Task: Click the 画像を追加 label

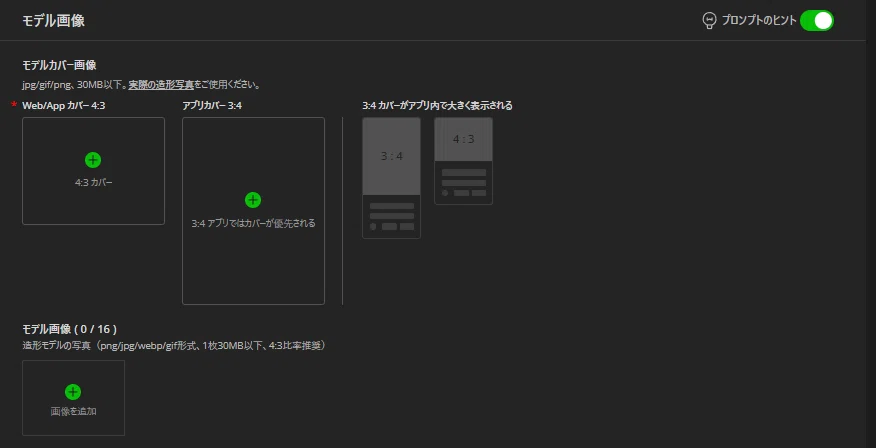Action: coord(73,411)
